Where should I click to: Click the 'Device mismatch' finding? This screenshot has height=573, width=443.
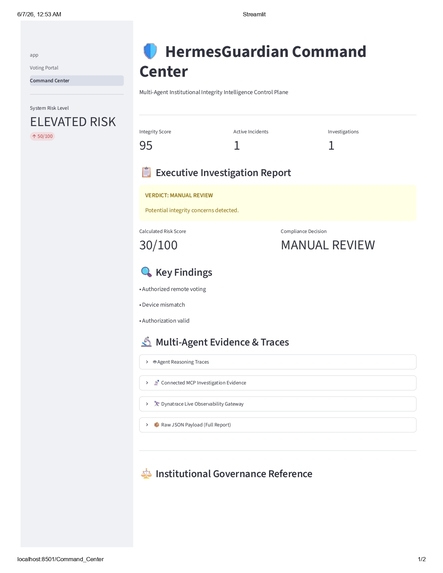163,305
